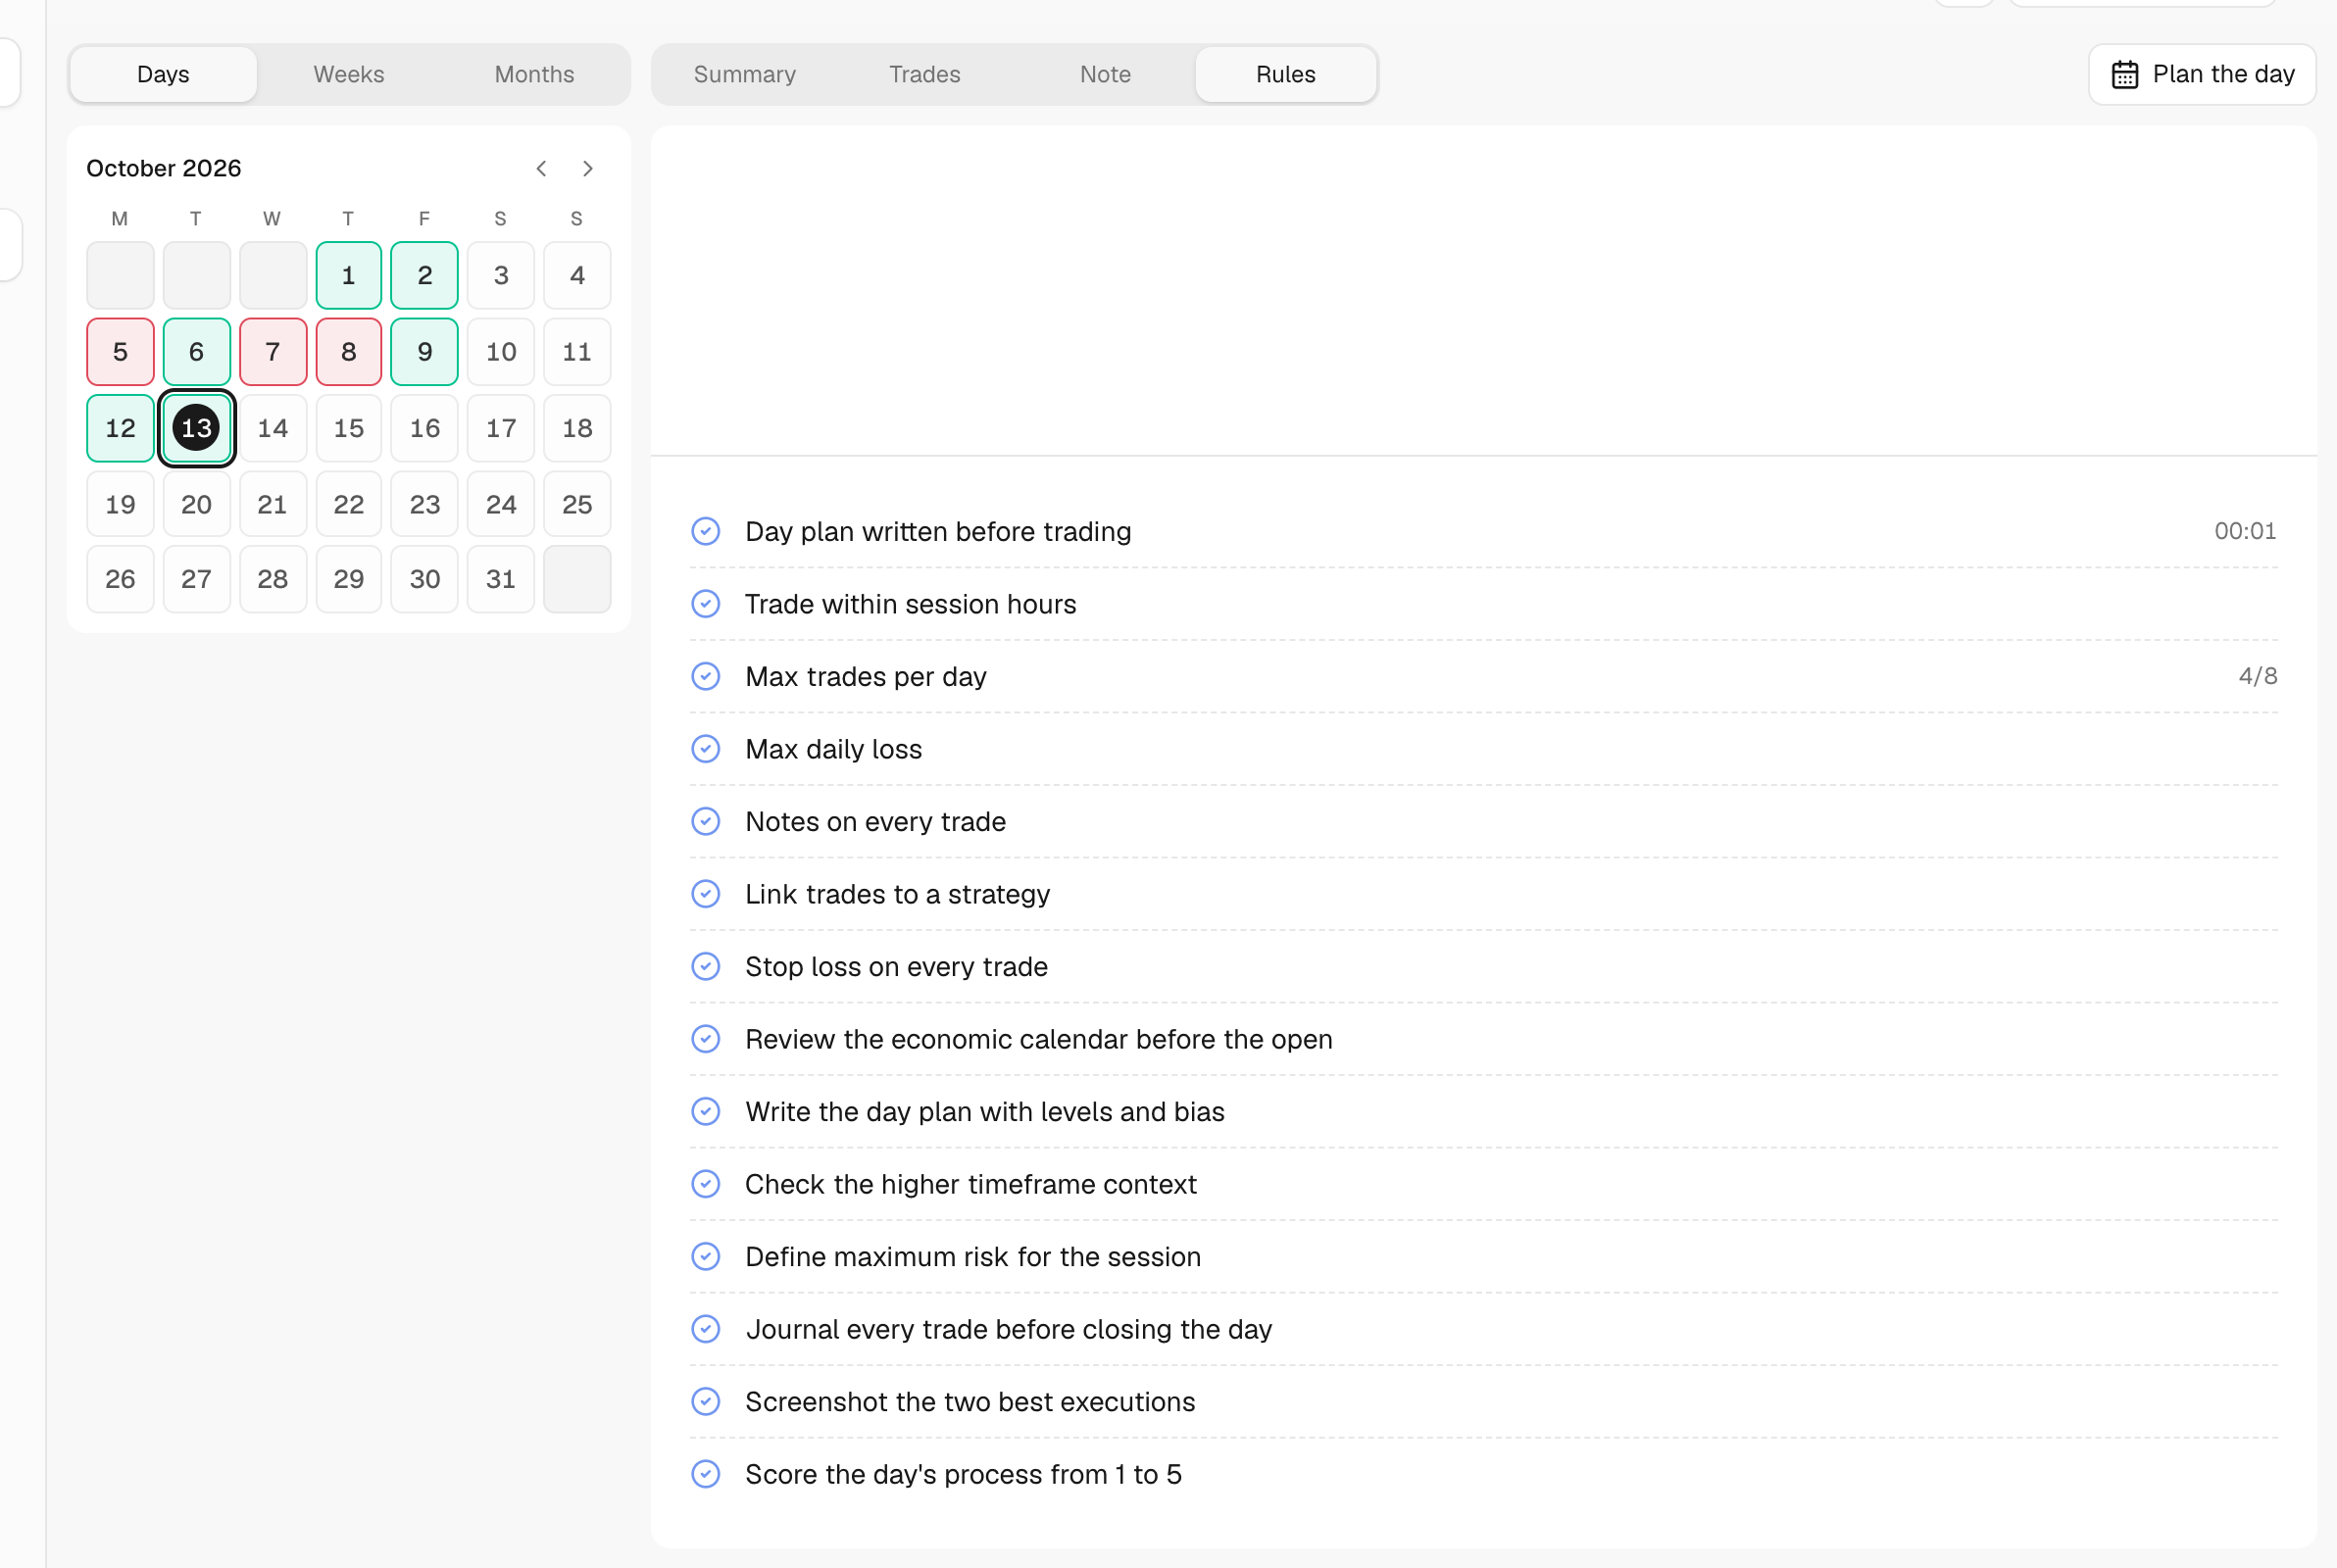
Task: Toggle check icon for Check the higher timeframe context
Action: point(706,1184)
